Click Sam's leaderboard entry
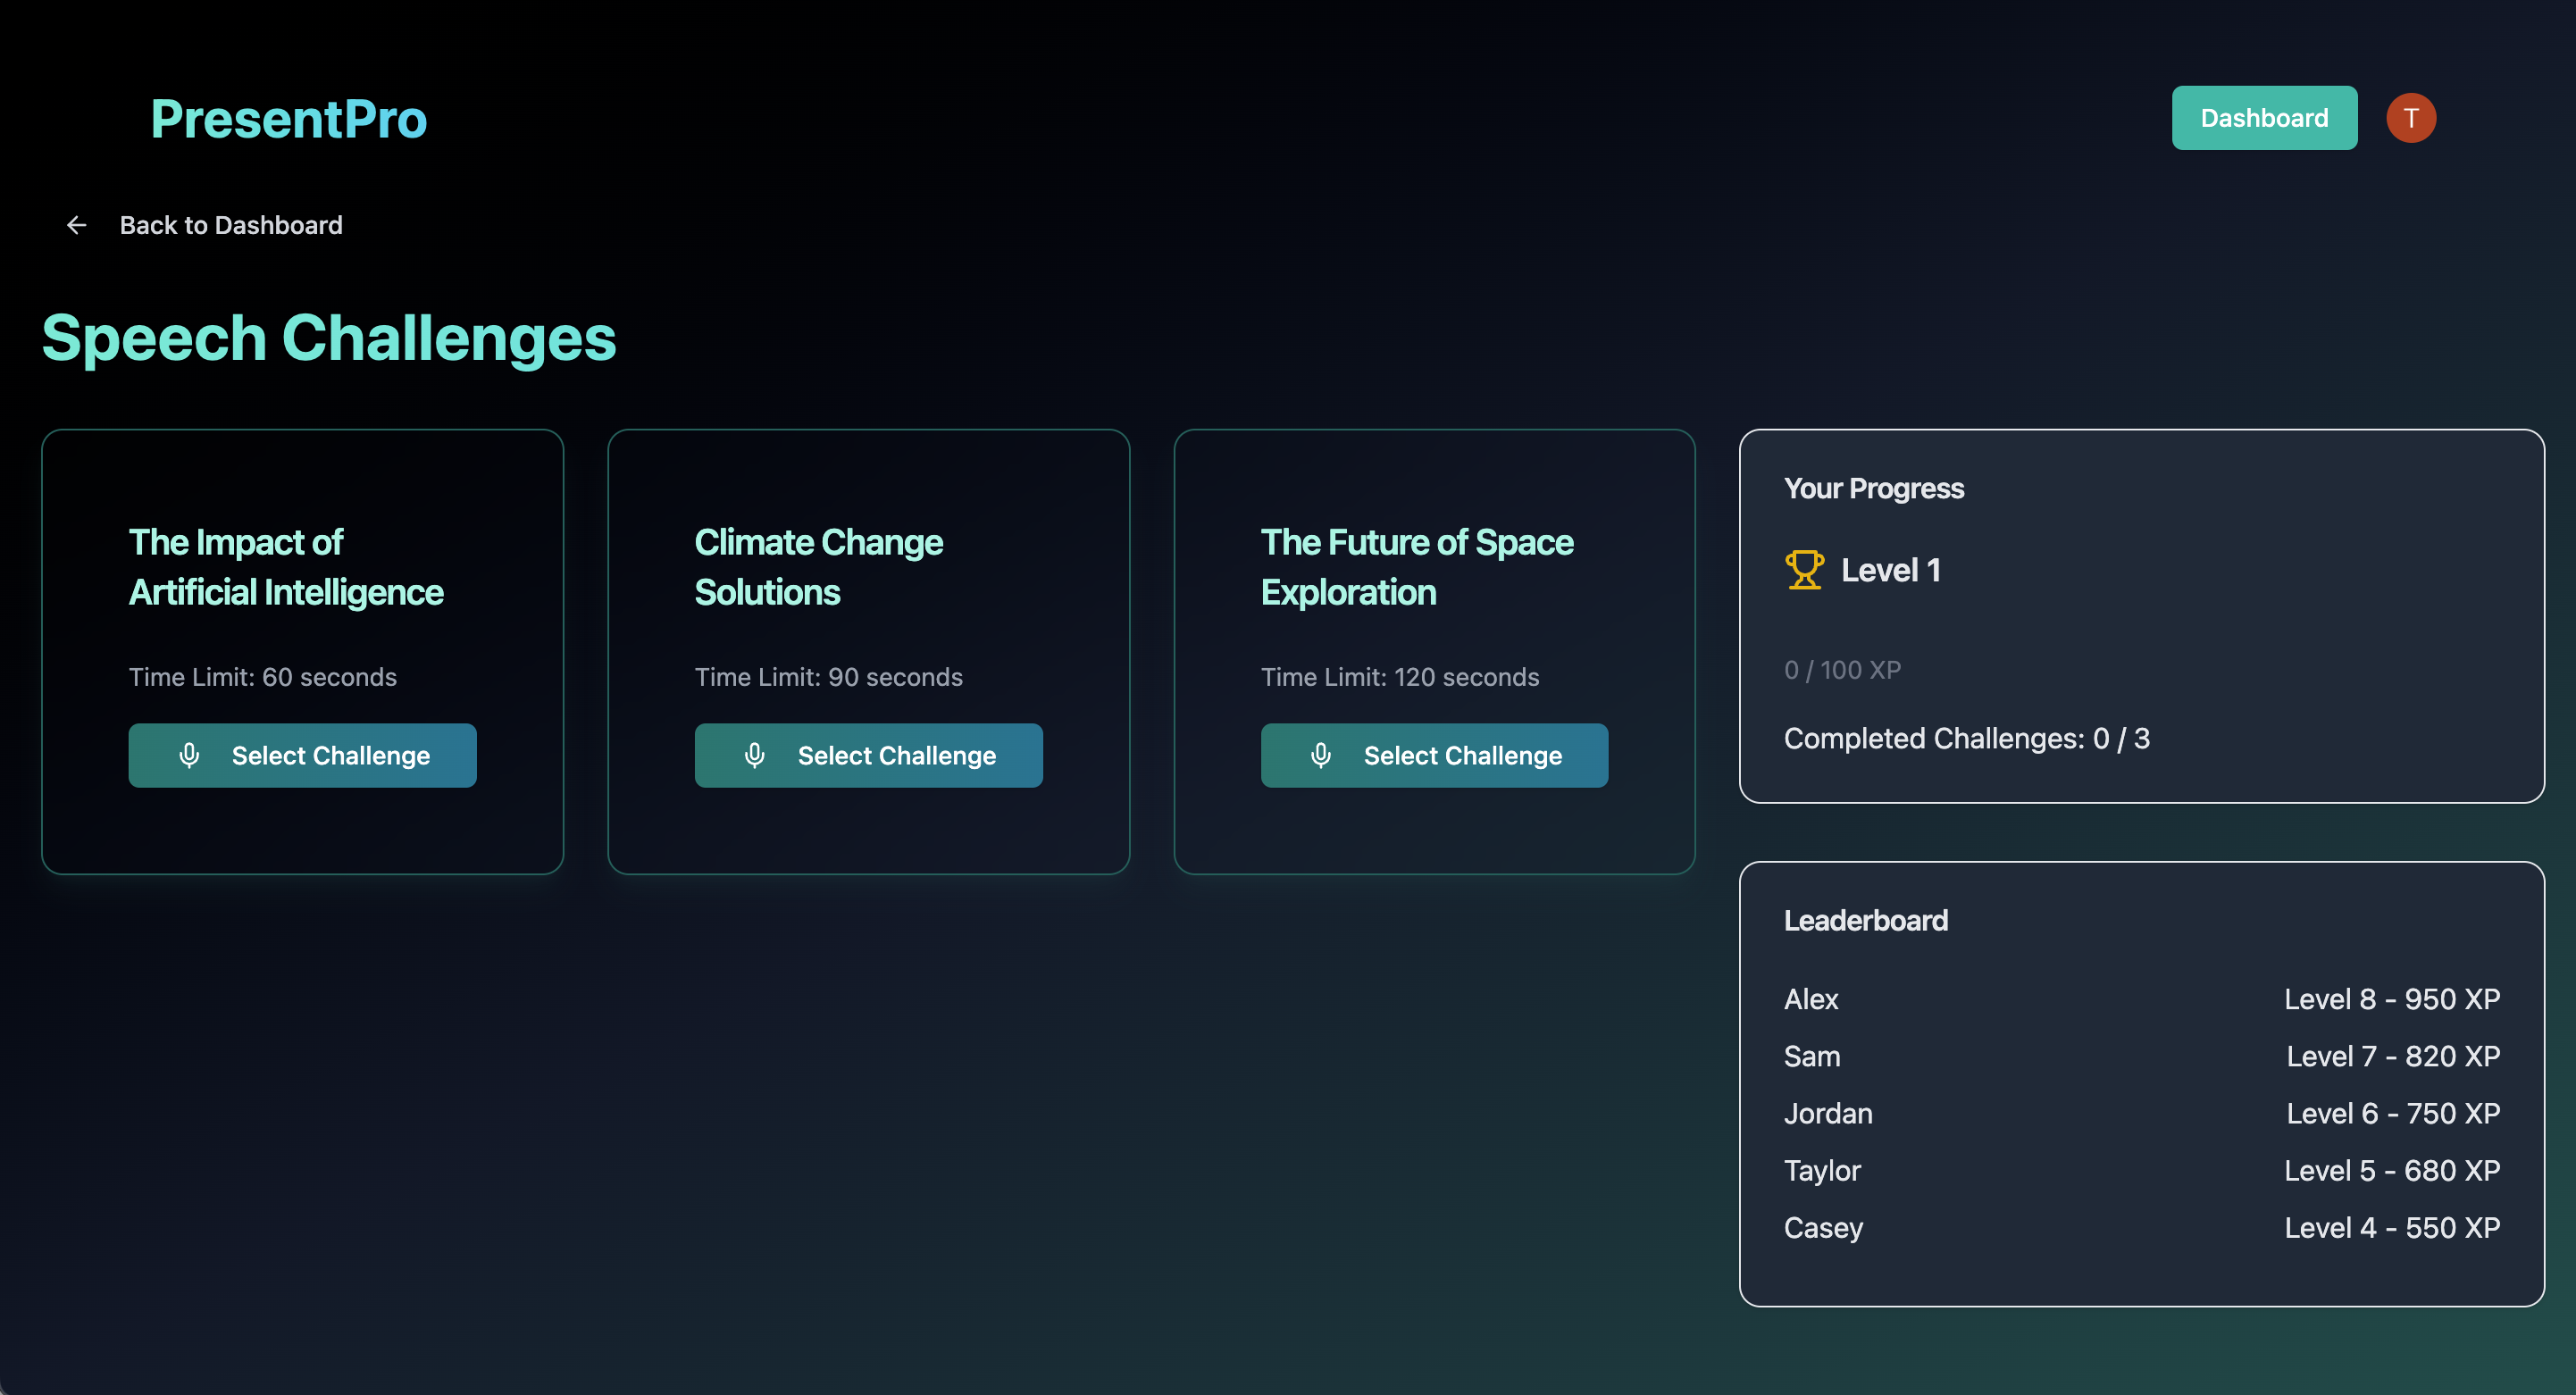The image size is (2576, 1395). 1811,1056
